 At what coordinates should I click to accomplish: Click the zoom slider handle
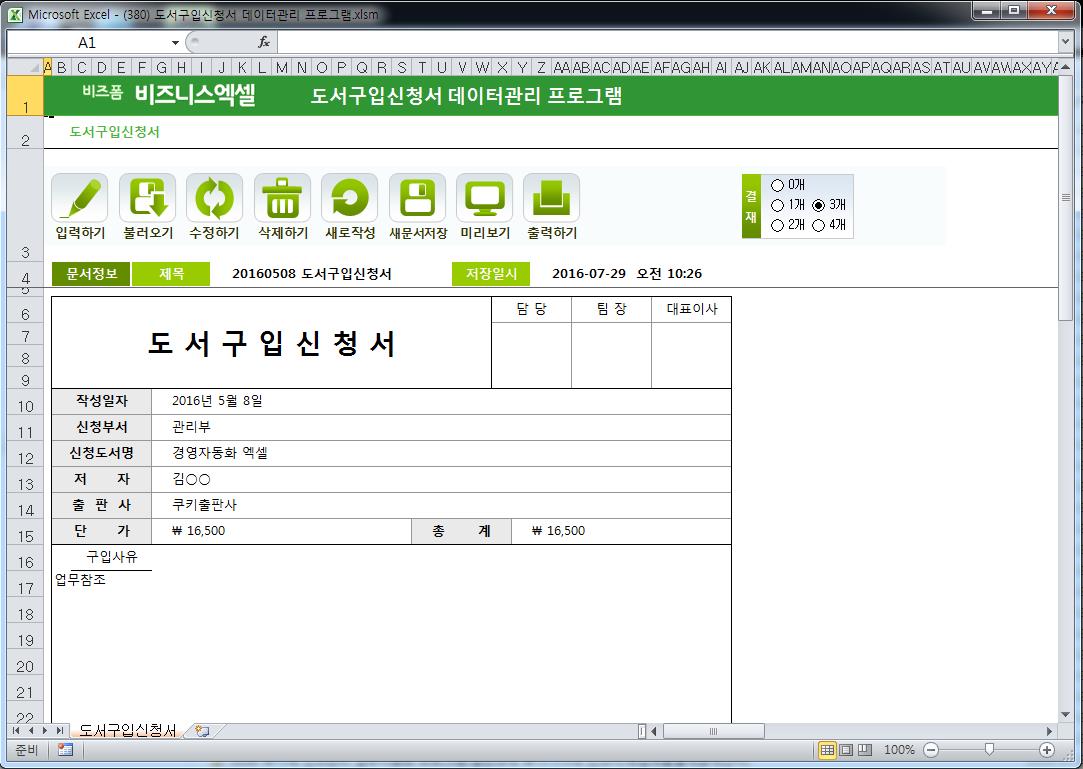point(989,749)
